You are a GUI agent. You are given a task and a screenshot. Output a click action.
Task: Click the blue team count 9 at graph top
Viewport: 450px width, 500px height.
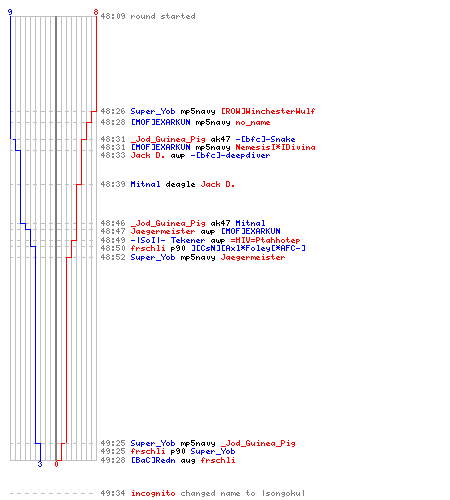tap(10, 12)
